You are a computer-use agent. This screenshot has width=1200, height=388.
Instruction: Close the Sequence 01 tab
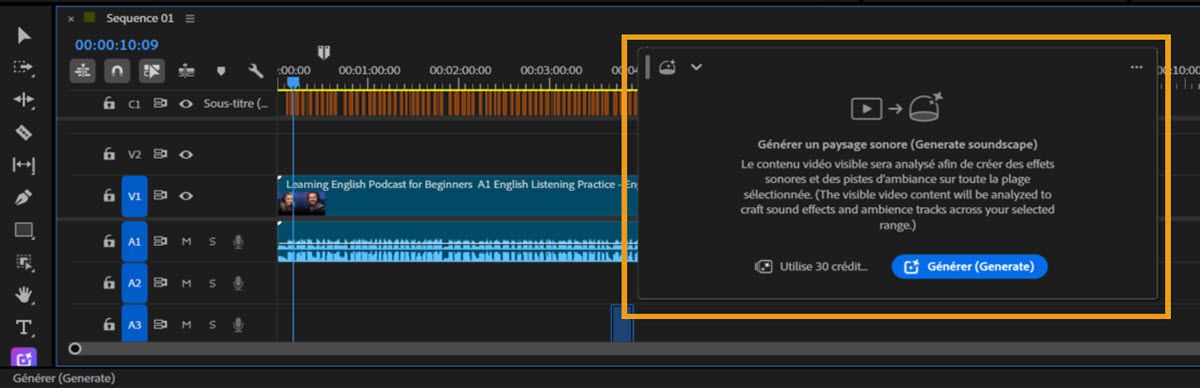click(71, 18)
